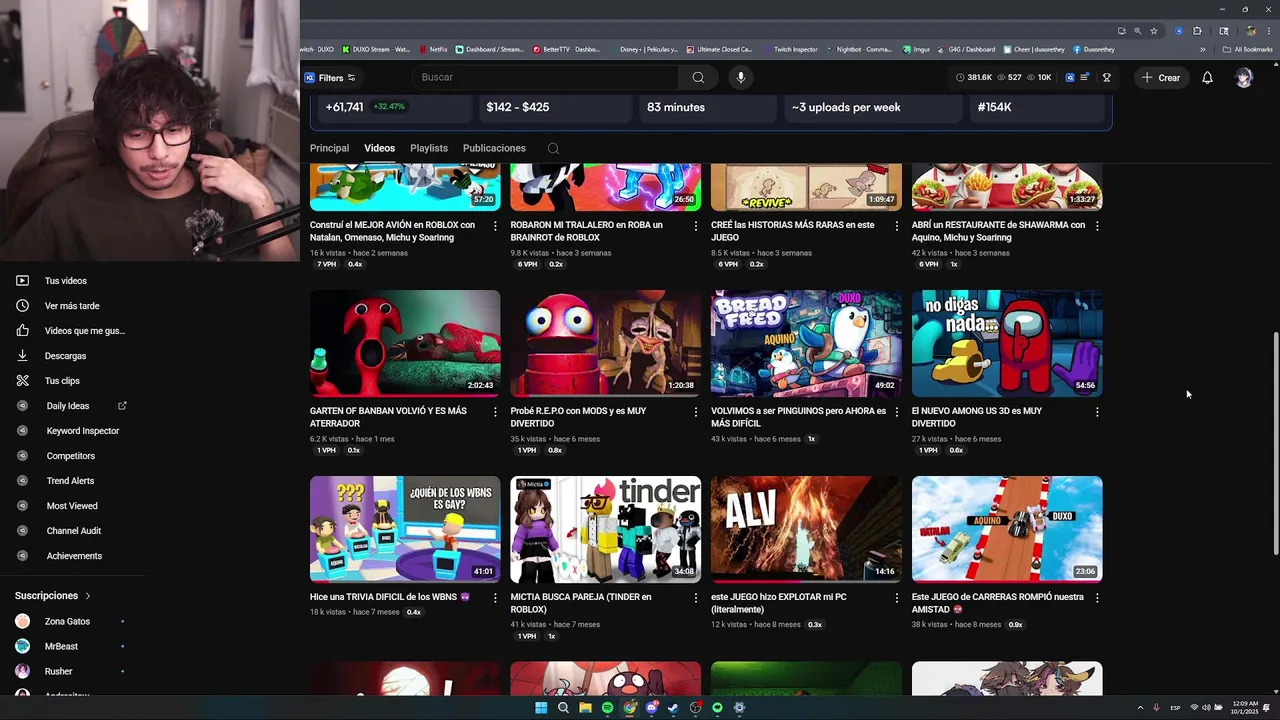1280x720 pixels.
Task: Play the Bread & Fred penguin thumbnail
Action: click(x=806, y=343)
